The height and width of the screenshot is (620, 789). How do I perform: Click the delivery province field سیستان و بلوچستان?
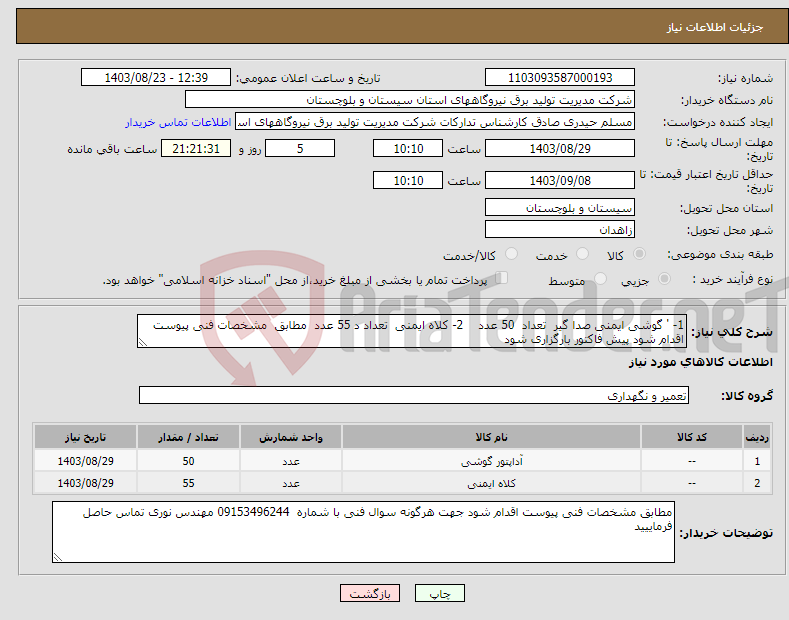pyautogui.click(x=560, y=207)
